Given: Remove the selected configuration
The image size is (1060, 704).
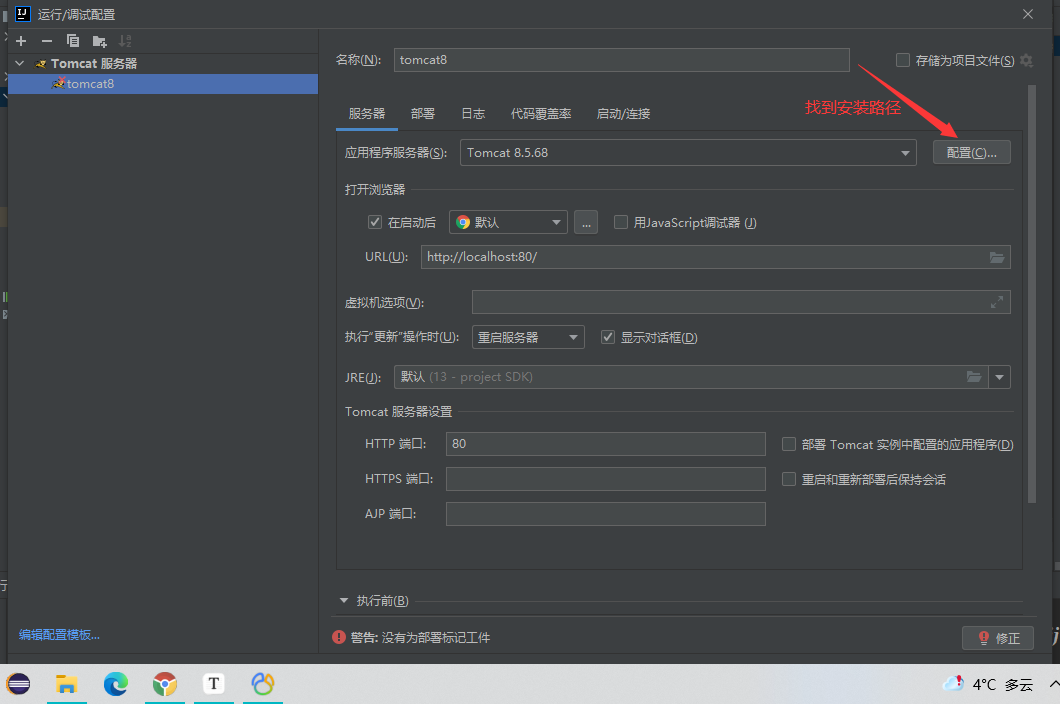Looking at the screenshot, I should click(x=47, y=41).
